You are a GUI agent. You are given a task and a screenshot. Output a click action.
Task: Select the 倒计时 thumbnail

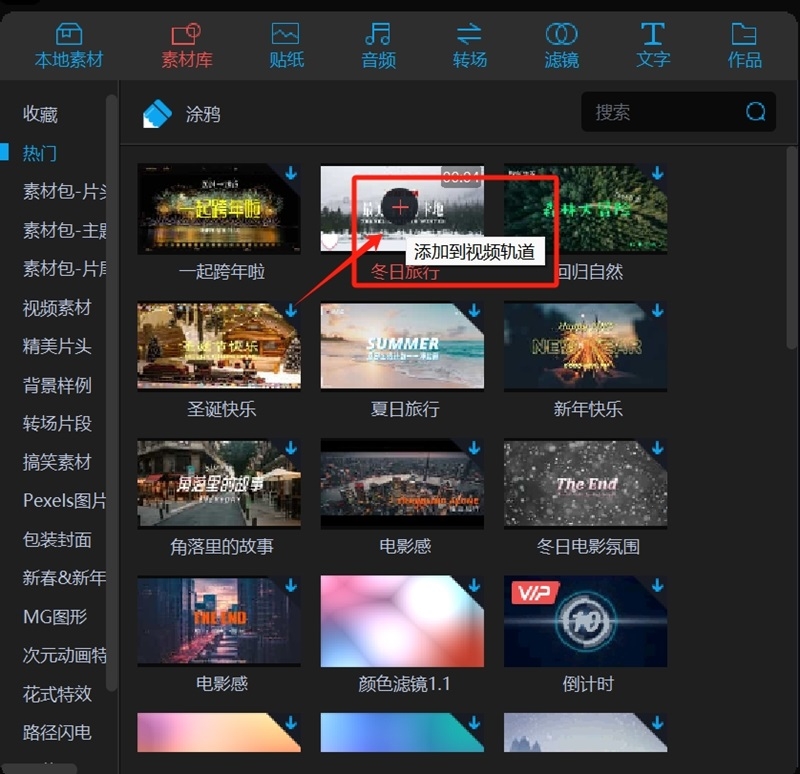(x=586, y=621)
